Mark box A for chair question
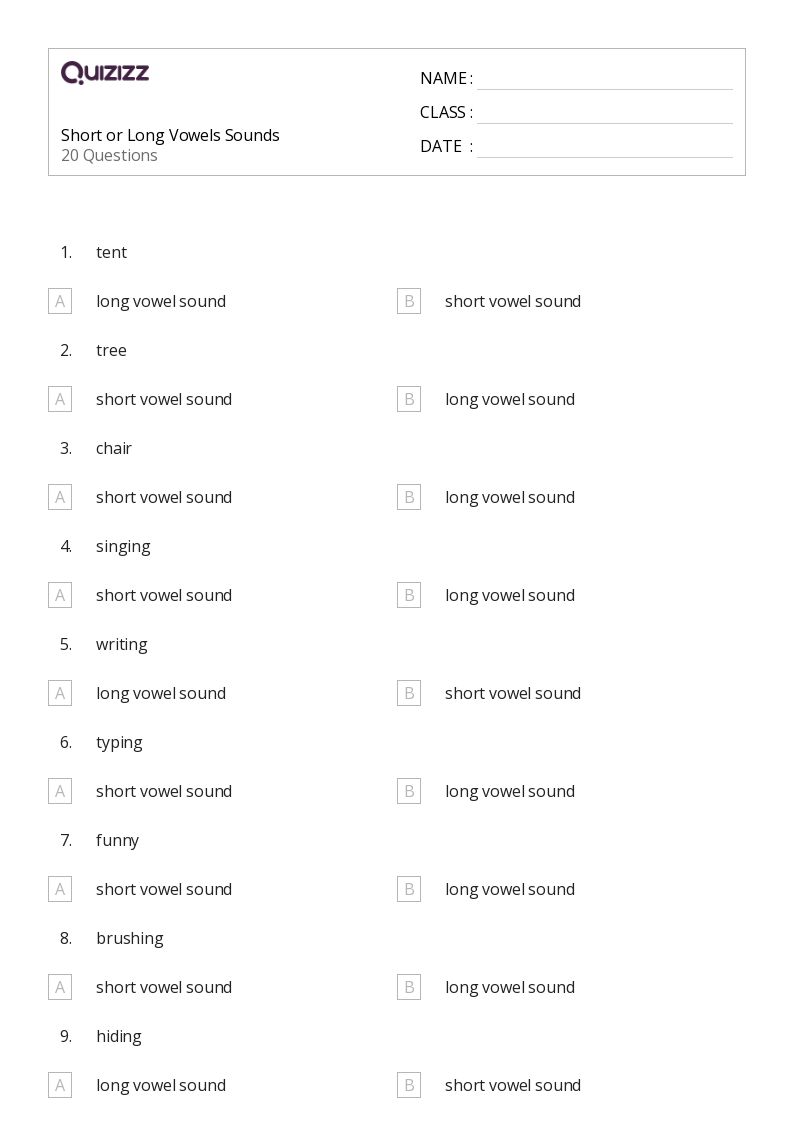This screenshot has width=794, height=1123. pyautogui.click(x=60, y=497)
